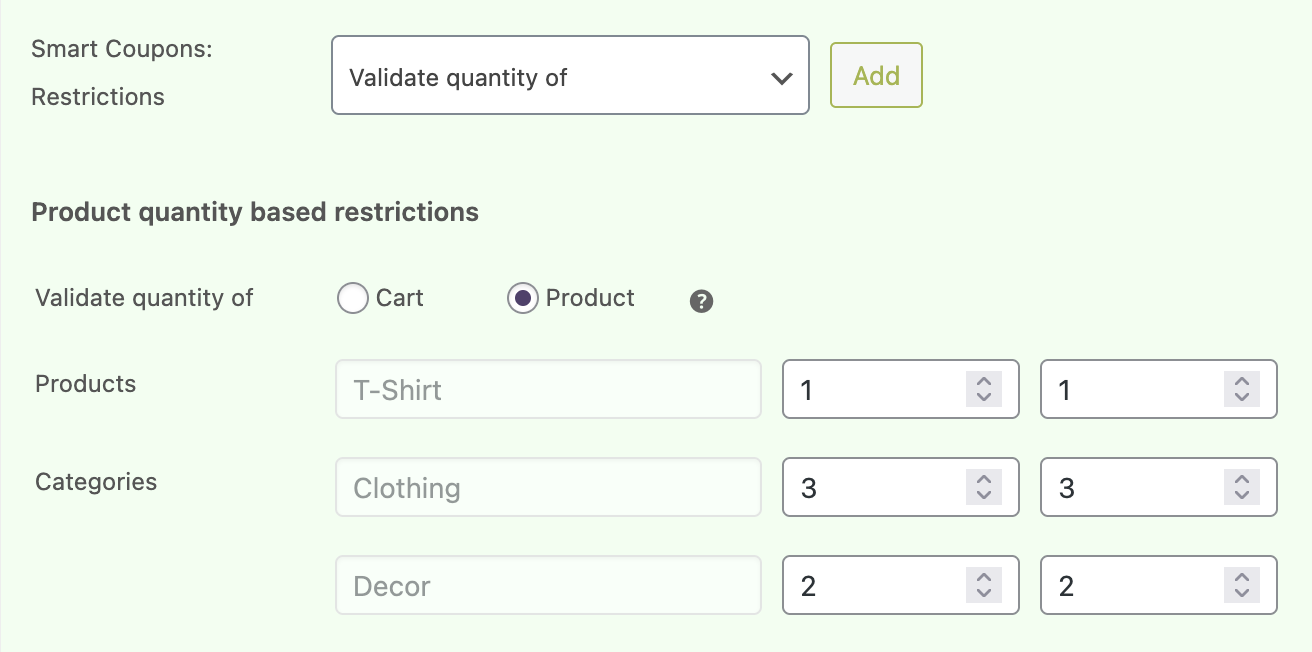Decrease Clothing first quantity with down arrow
Screen dimensions: 1312x652
pyautogui.click(x=984, y=495)
